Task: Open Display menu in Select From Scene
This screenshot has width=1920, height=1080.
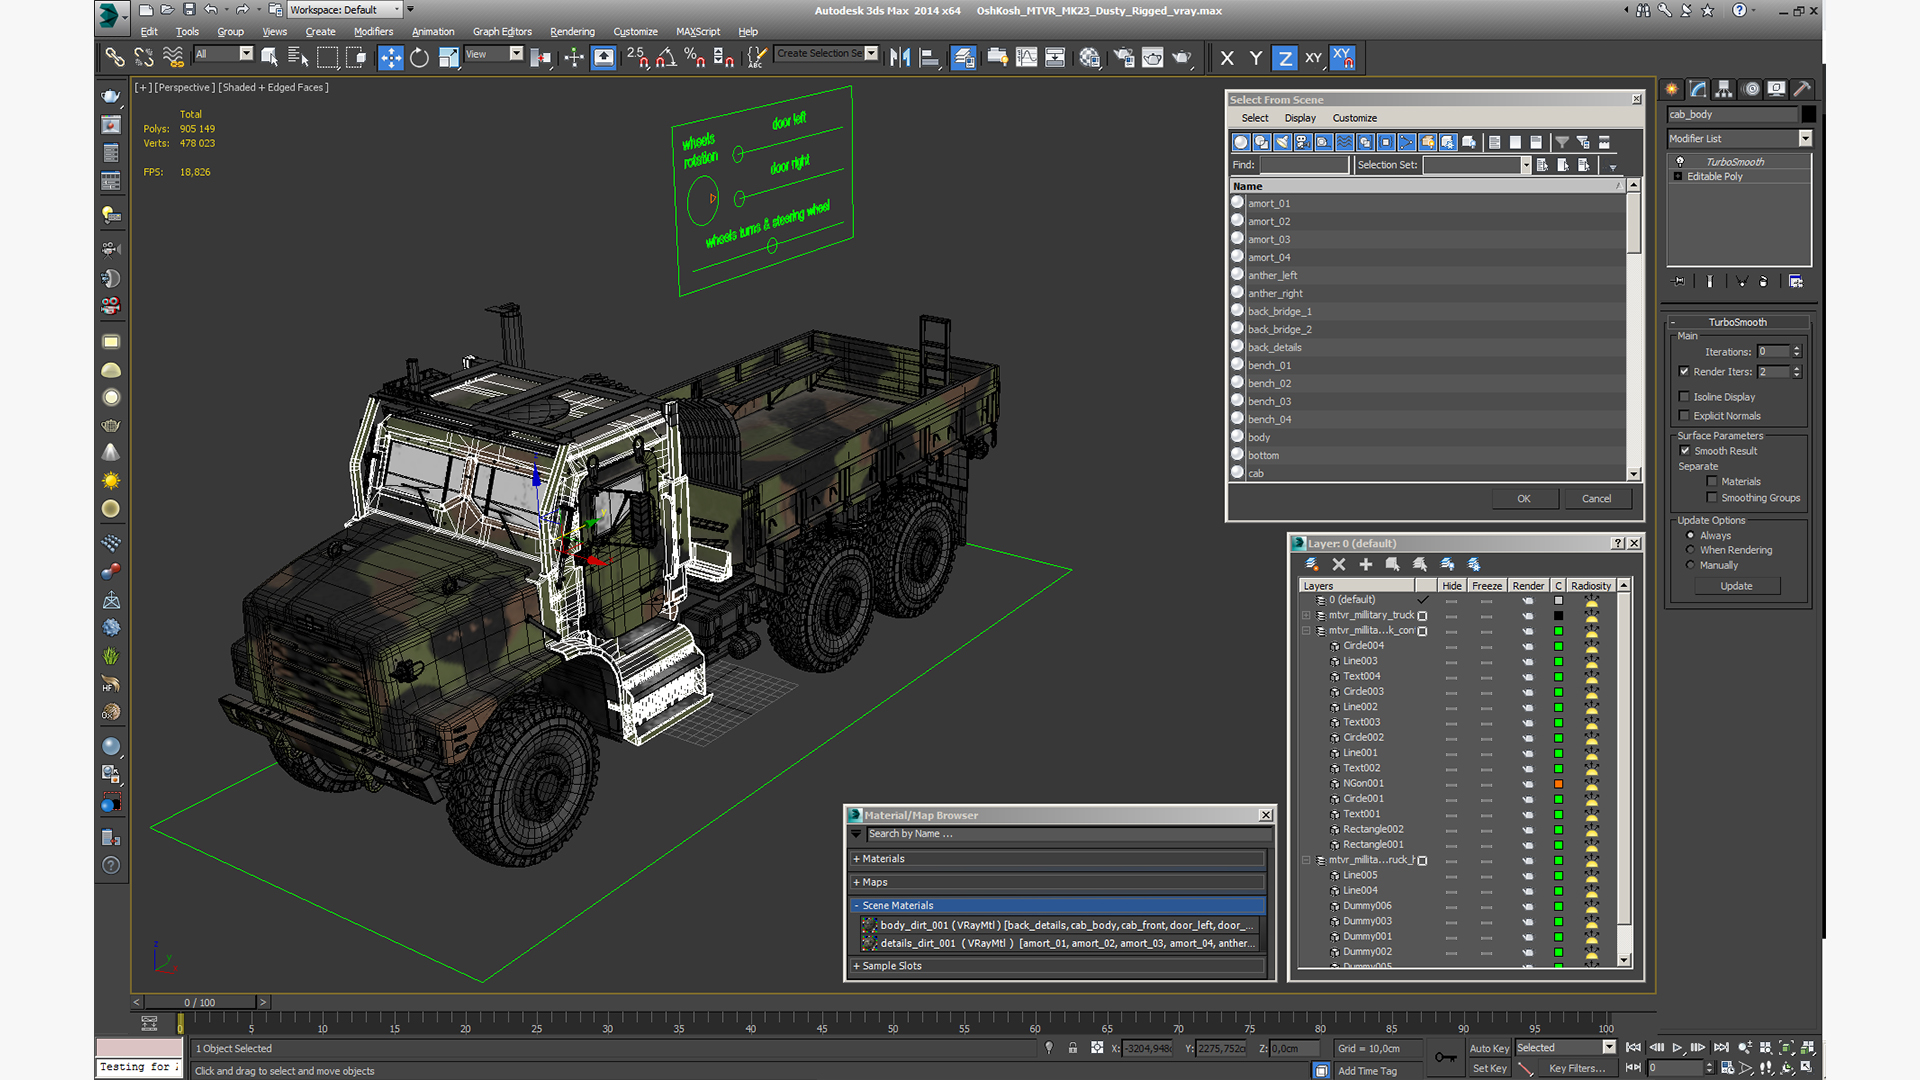Action: [x=1300, y=118]
